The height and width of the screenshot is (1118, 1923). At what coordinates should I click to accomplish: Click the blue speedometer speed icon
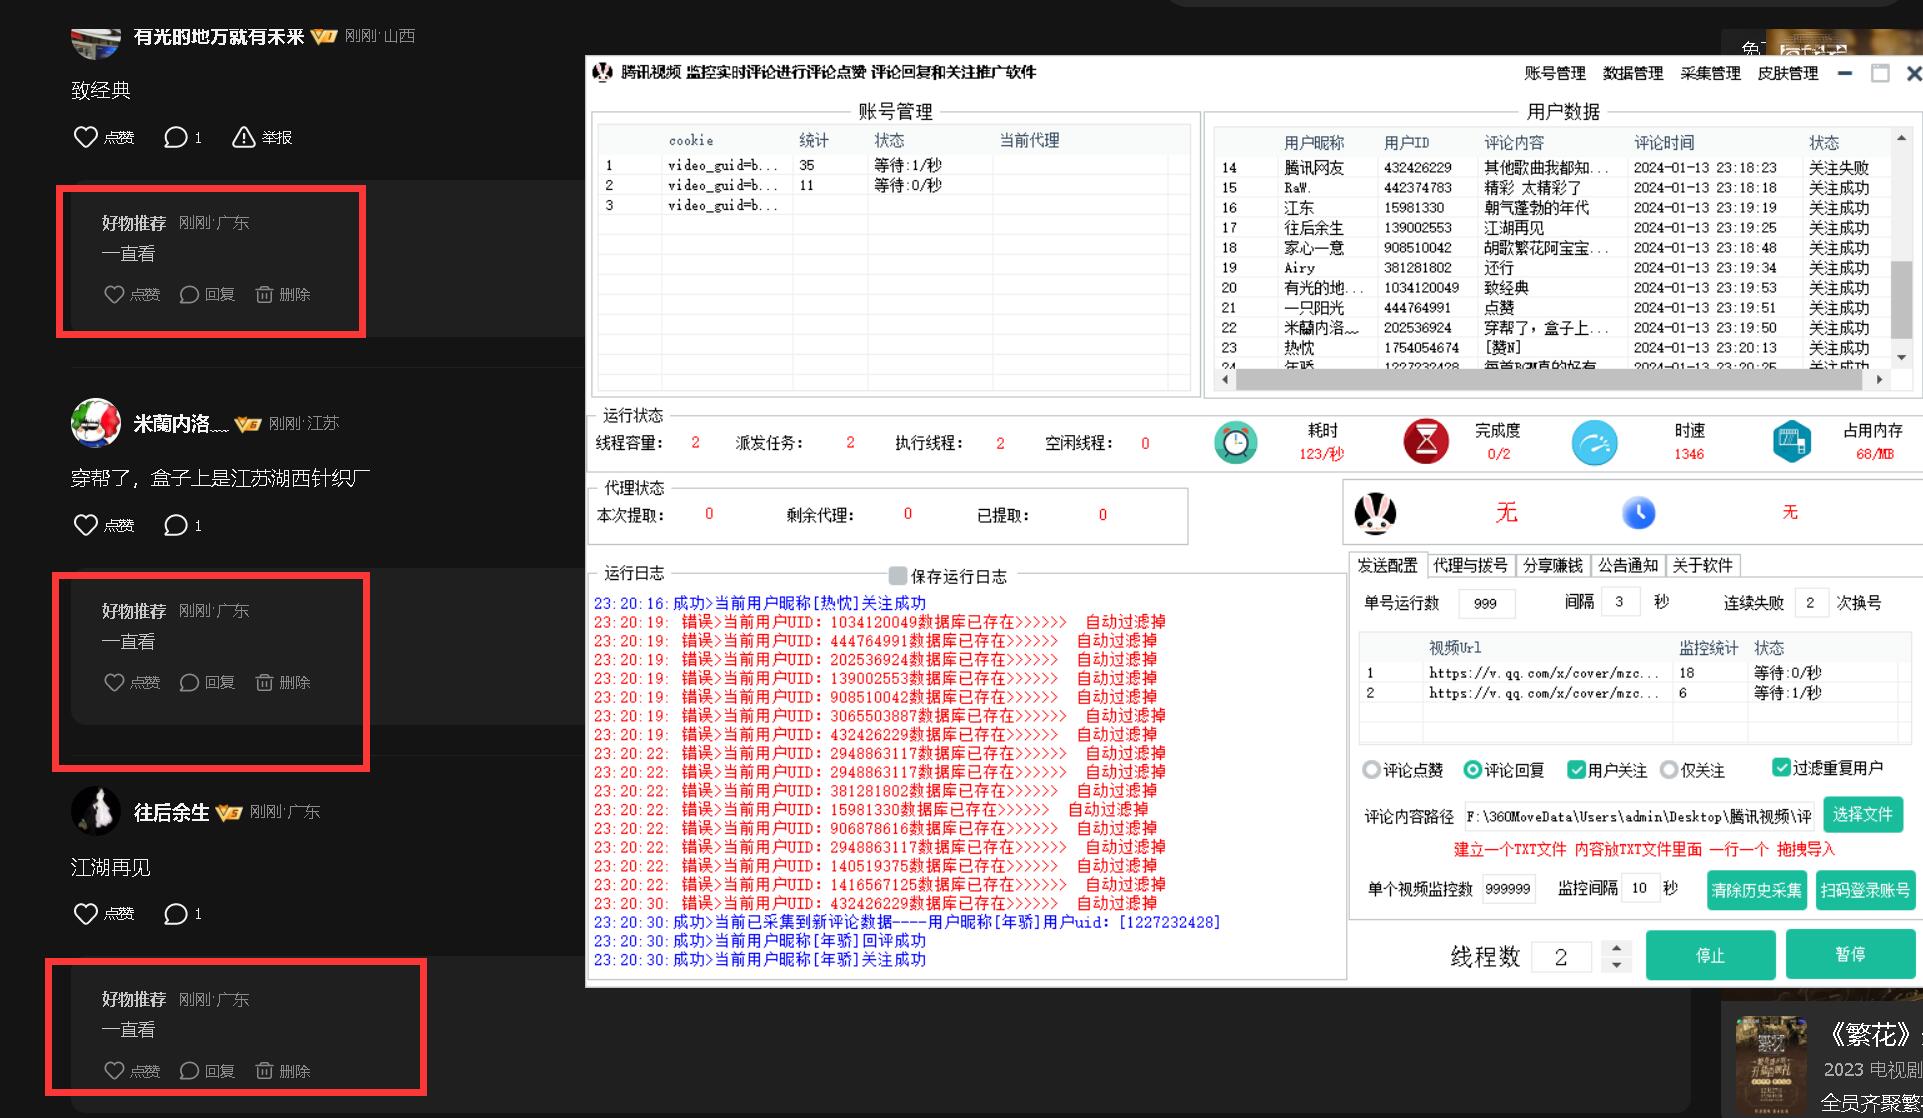click(1594, 443)
